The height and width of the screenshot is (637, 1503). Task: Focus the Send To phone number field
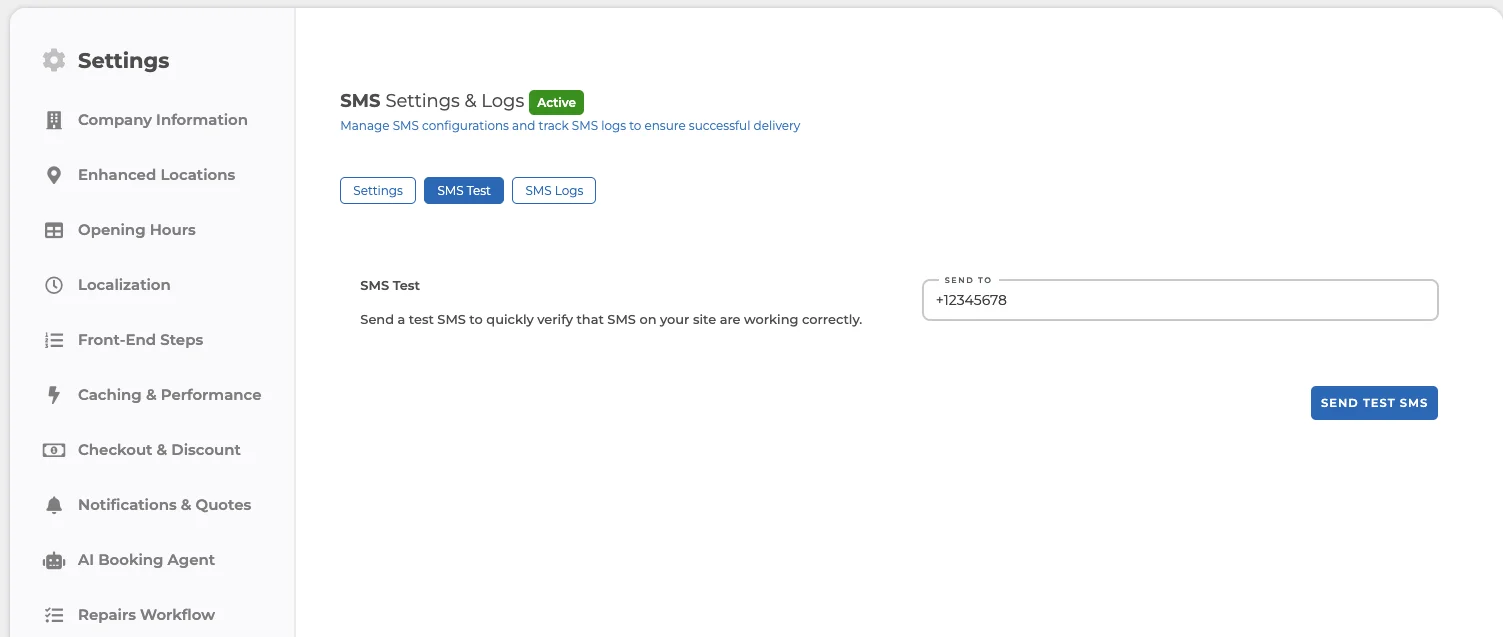[1180, 300]
